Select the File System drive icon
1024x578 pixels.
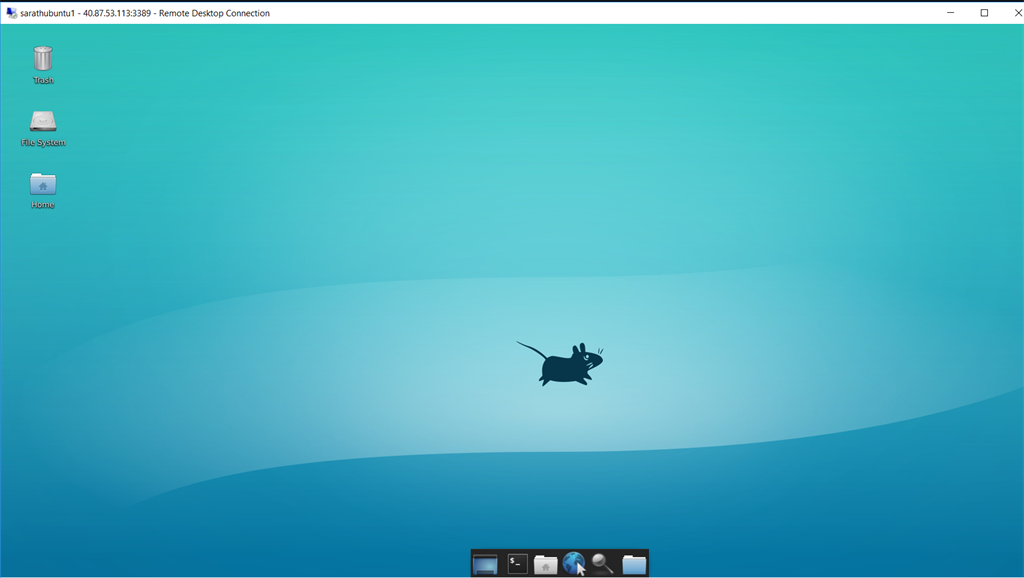[43, 121]
